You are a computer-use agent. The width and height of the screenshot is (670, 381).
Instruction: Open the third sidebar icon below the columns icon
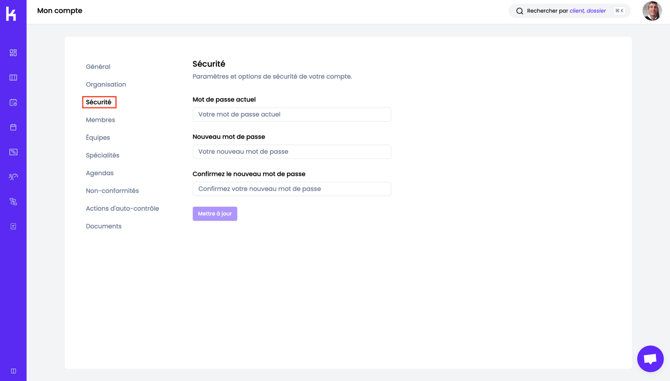click(x=13, y=103)
